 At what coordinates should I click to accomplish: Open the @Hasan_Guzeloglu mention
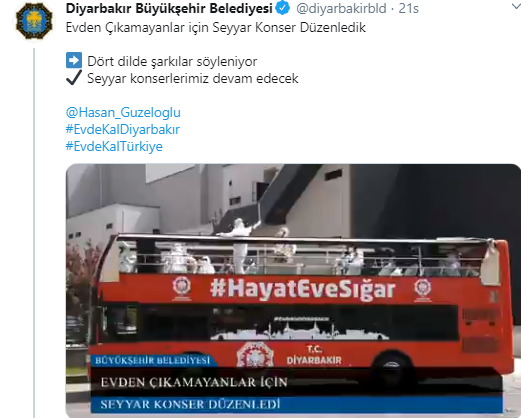point(123,112)
